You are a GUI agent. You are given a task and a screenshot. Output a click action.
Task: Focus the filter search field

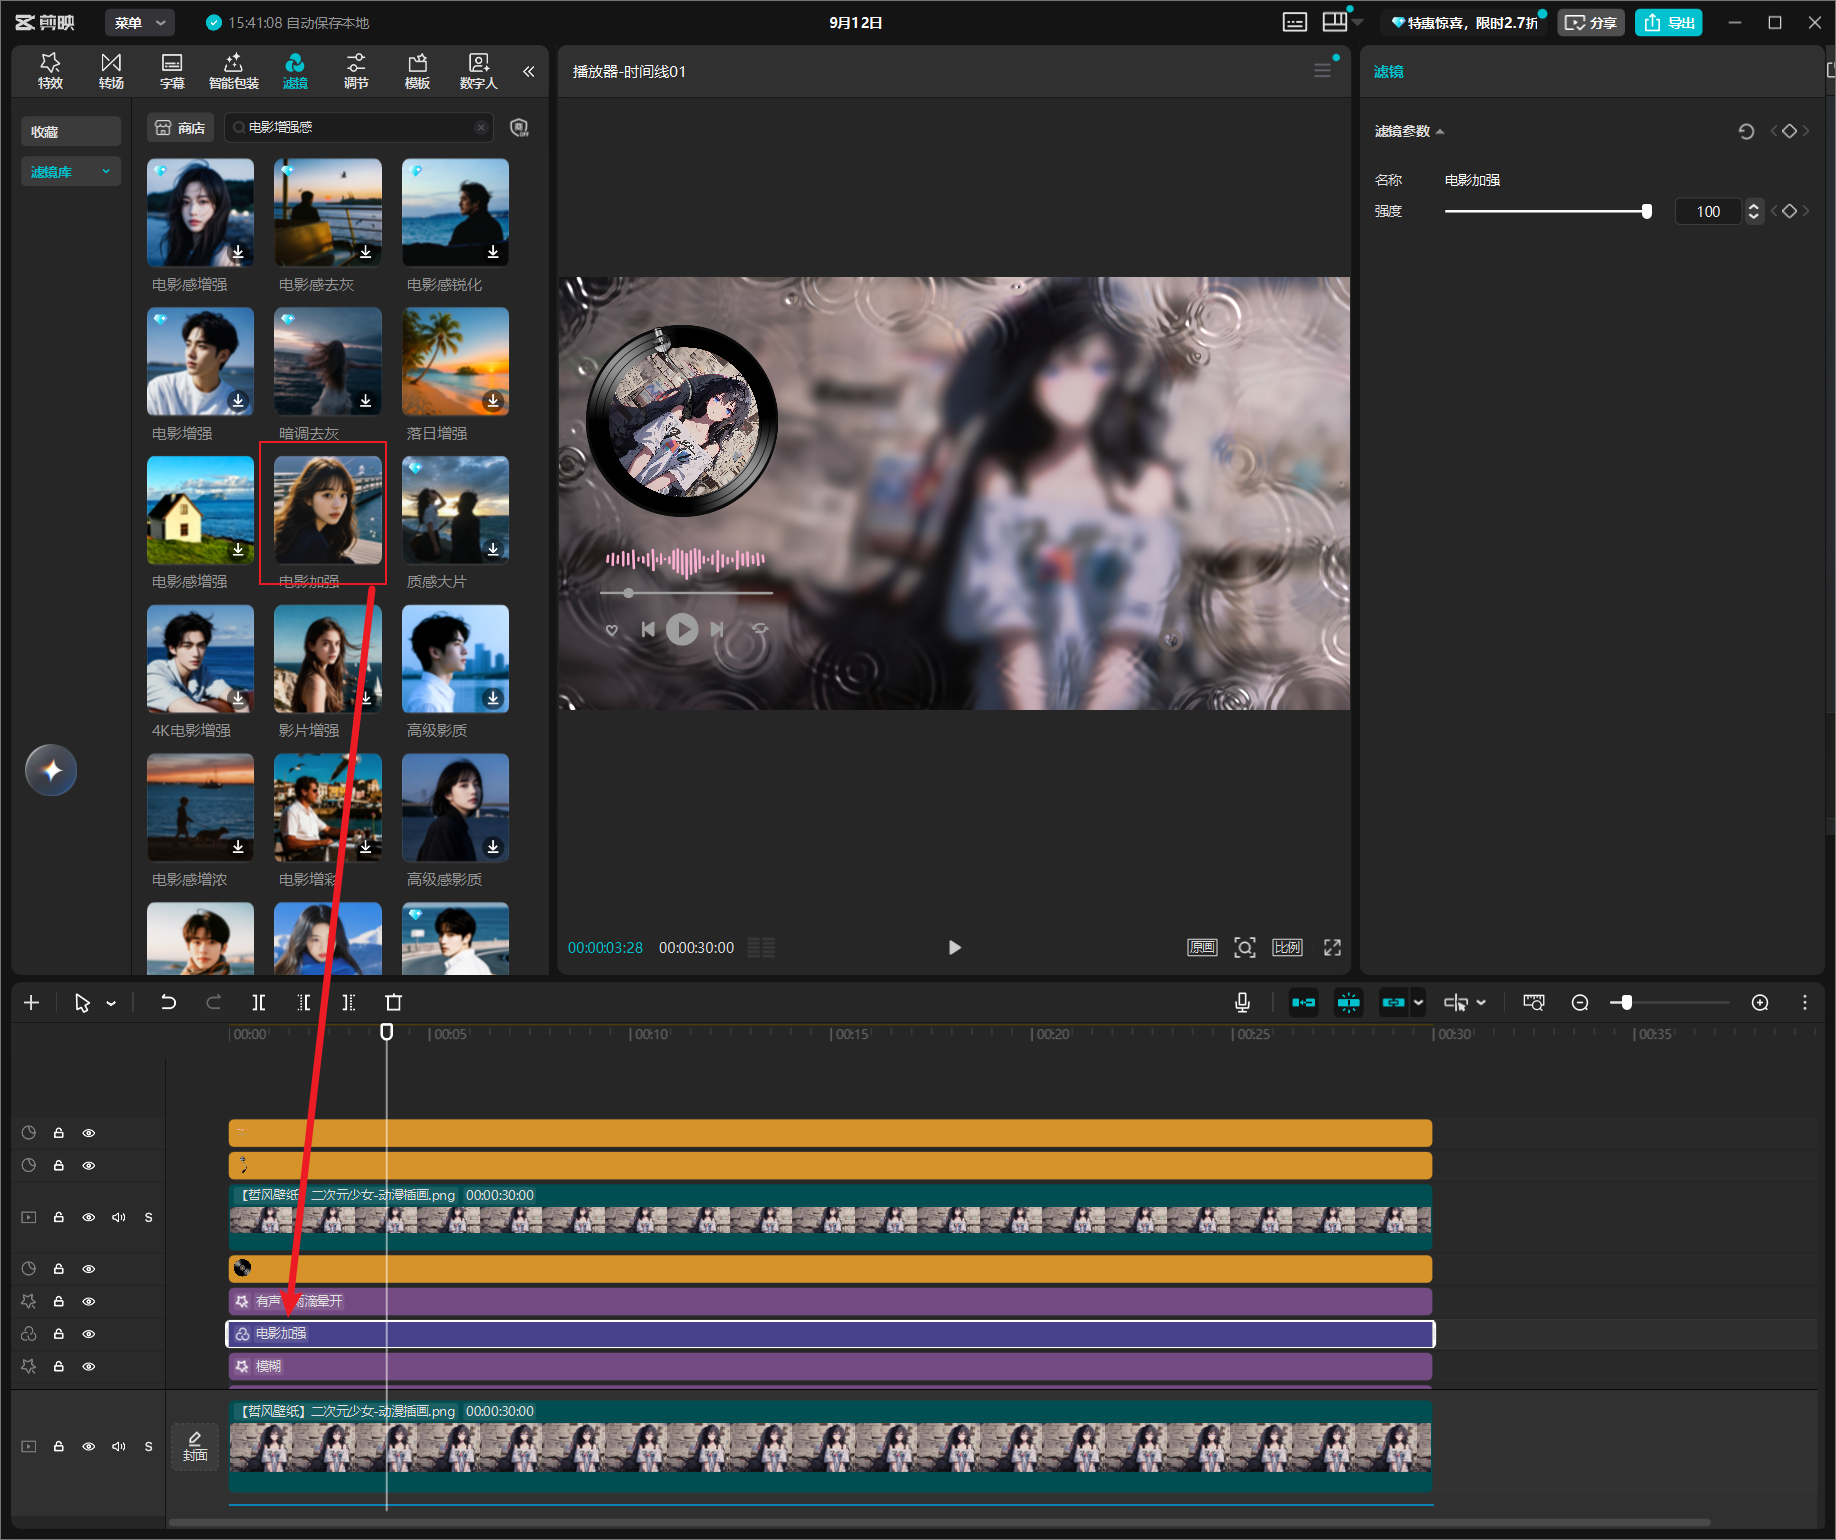tap(358, 127)
